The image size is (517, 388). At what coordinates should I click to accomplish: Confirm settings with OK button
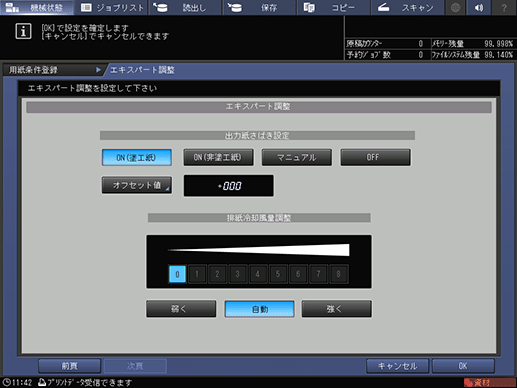pyautogui.click(x=463, y=366)
